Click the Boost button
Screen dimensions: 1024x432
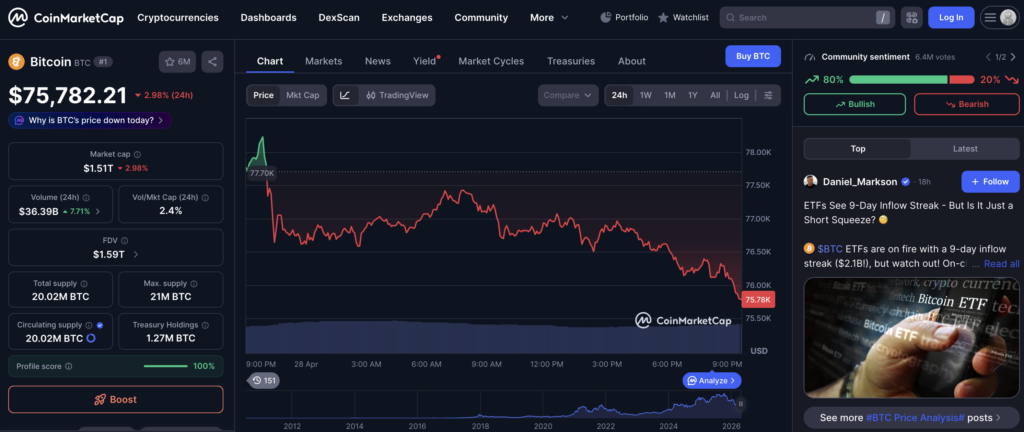tap(116, 399)
